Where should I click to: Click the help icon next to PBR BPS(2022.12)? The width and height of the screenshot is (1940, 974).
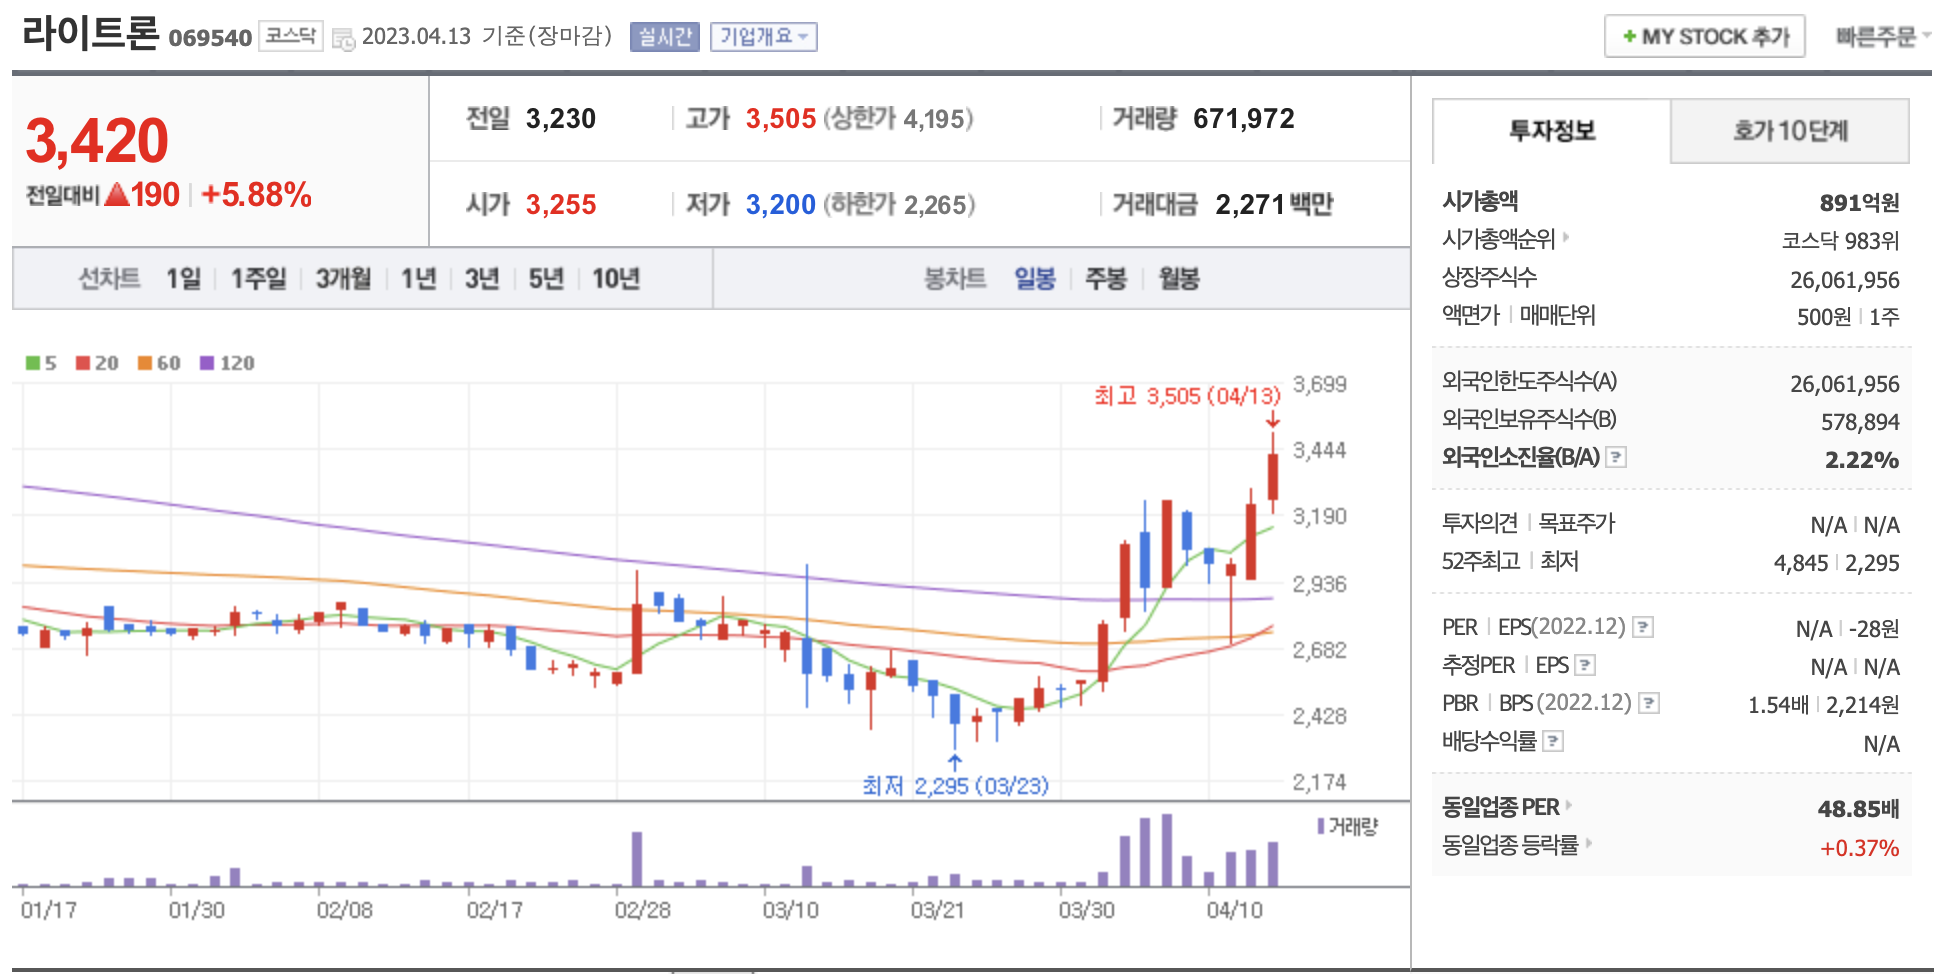click(x=1649, y=703)
